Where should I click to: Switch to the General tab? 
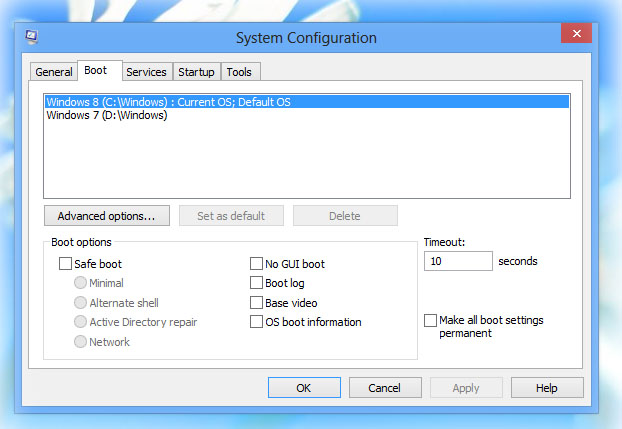(54, 72)
